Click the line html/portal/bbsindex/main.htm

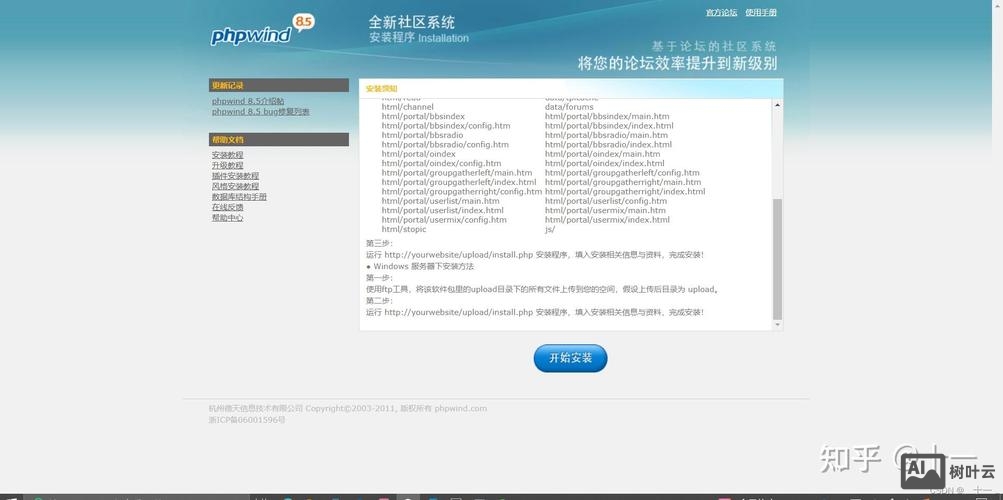pos(607,116)
